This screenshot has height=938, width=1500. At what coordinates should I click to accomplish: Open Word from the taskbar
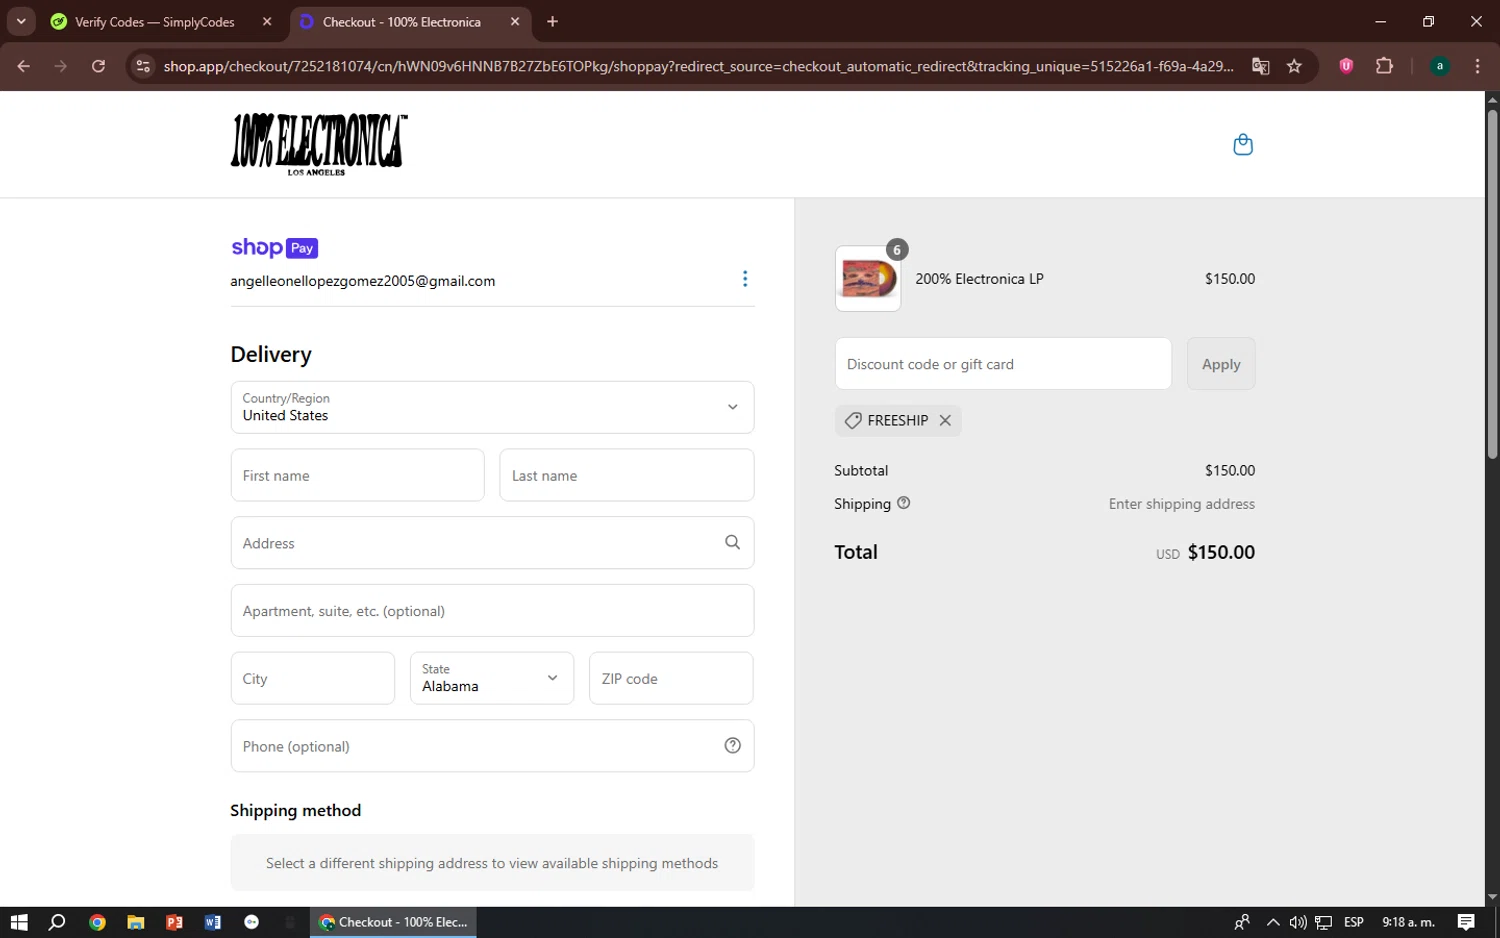click(213, 922)
